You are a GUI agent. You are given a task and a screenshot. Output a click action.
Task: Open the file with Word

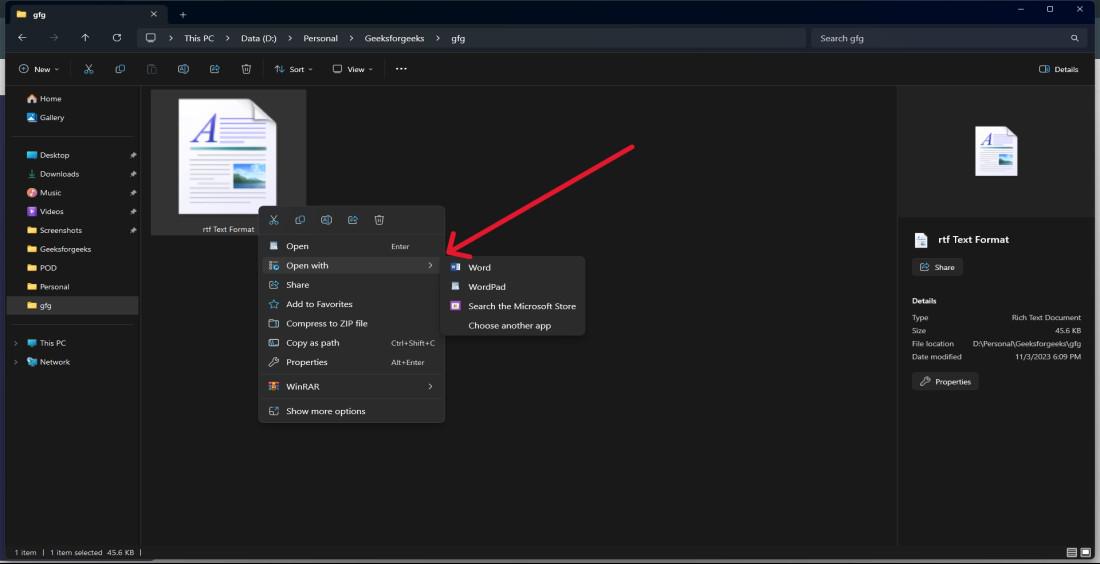(512, 267)
